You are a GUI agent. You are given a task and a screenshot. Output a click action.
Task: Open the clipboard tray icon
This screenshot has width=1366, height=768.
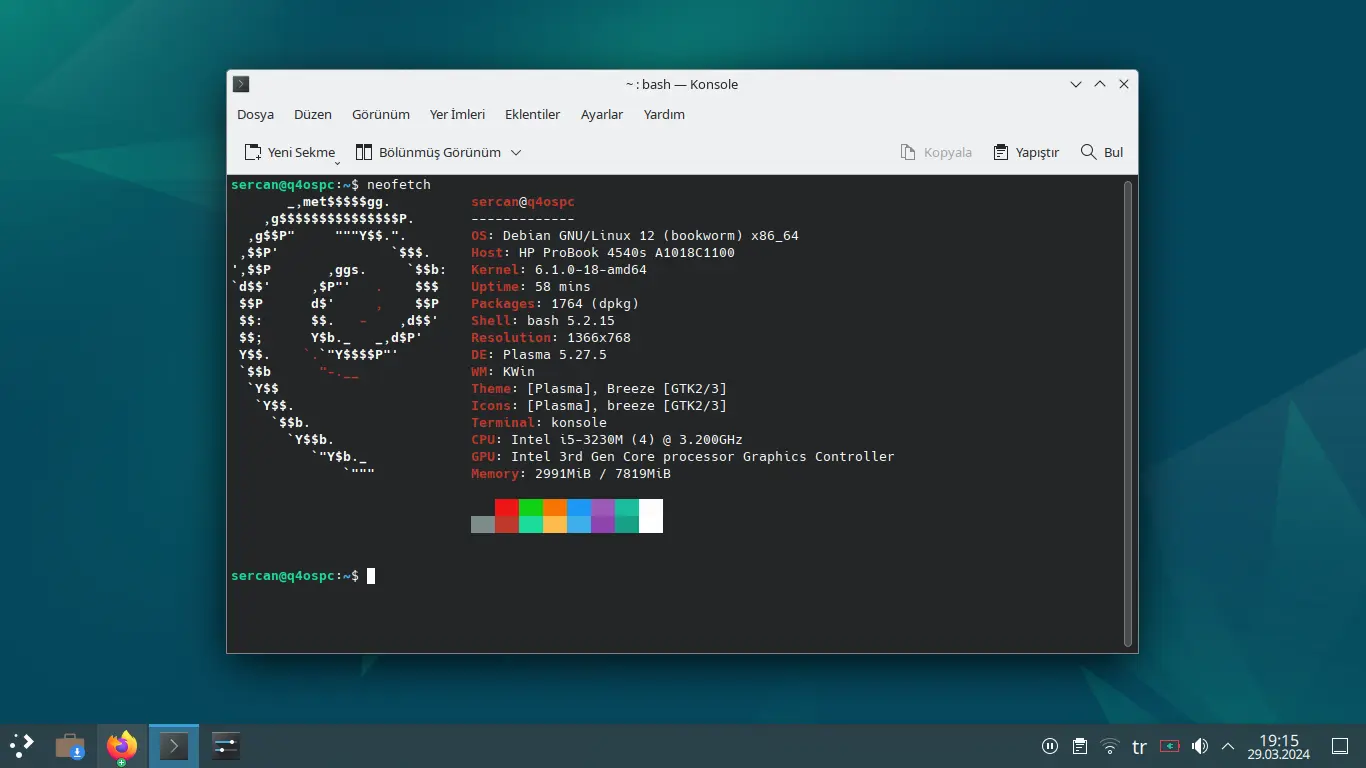[1080, 746]
